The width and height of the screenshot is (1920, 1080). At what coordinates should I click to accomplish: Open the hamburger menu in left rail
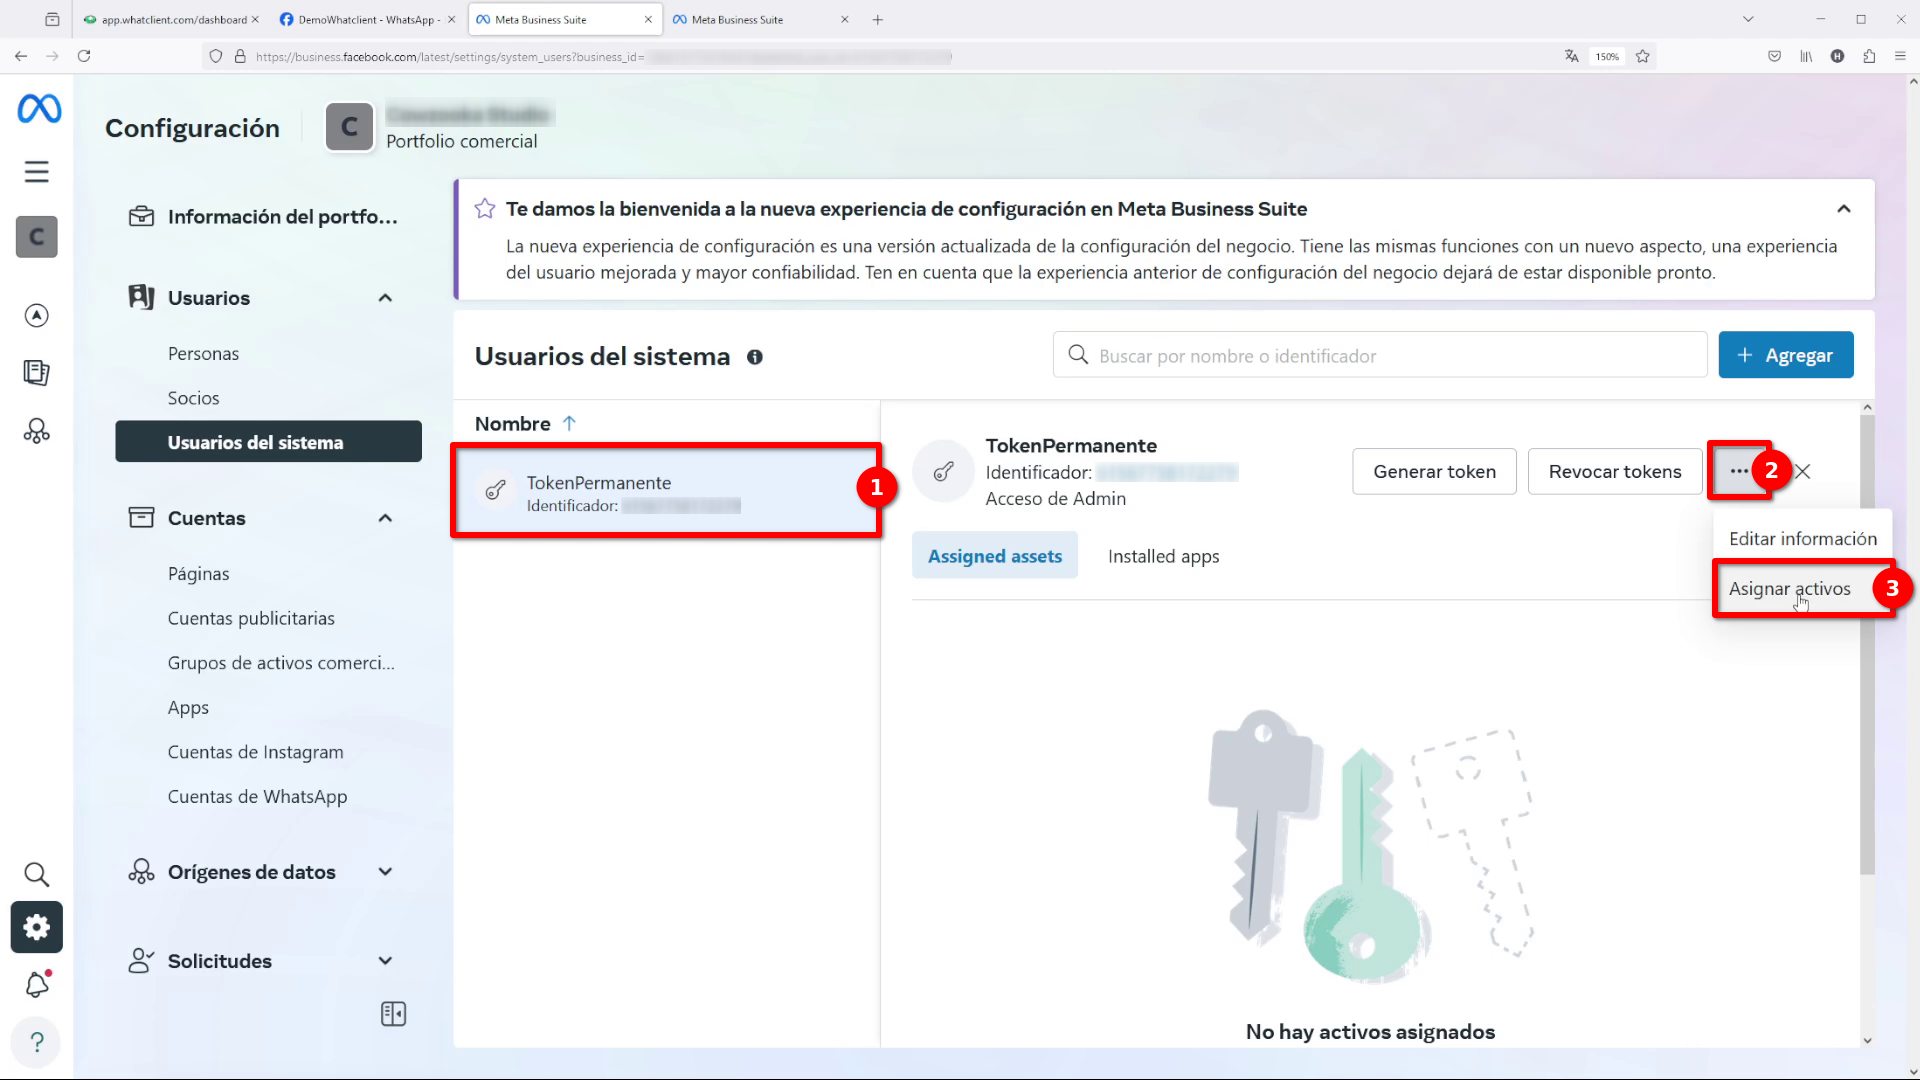37,172
